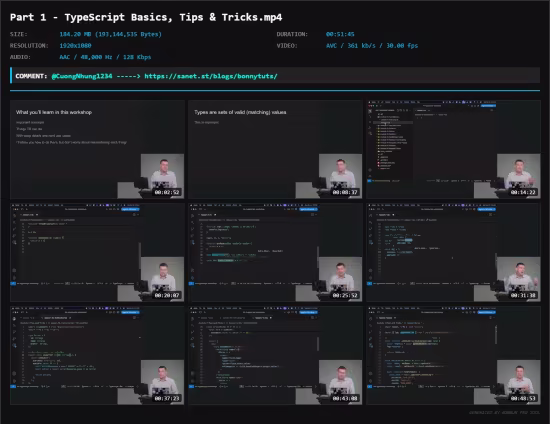Follow the sanet.st/blogs/bonnytuts link
The height and width of the screenshot is (424, 550).
tap(211, 76)
